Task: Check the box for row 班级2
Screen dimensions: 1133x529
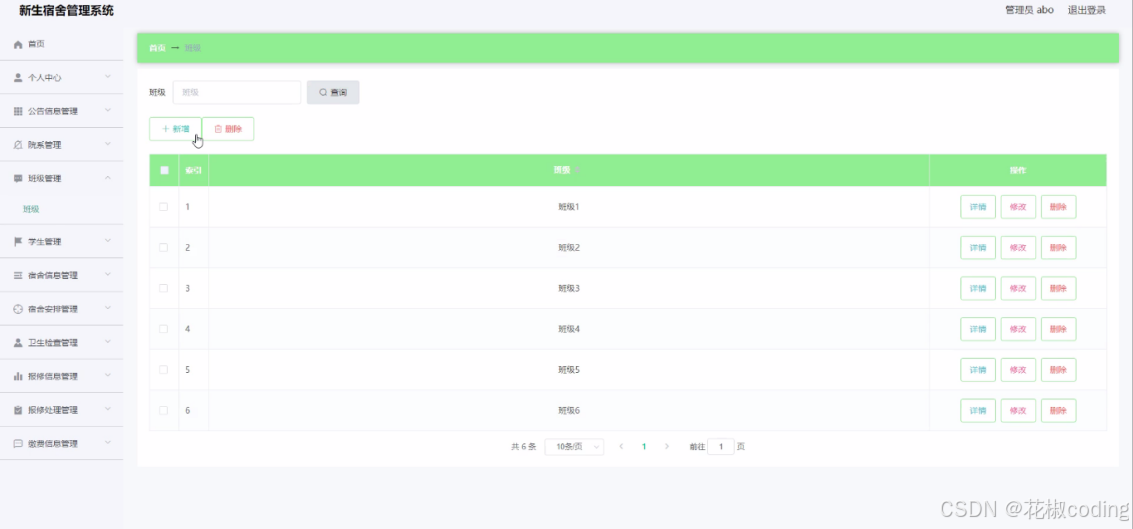Action: [163, 247]
